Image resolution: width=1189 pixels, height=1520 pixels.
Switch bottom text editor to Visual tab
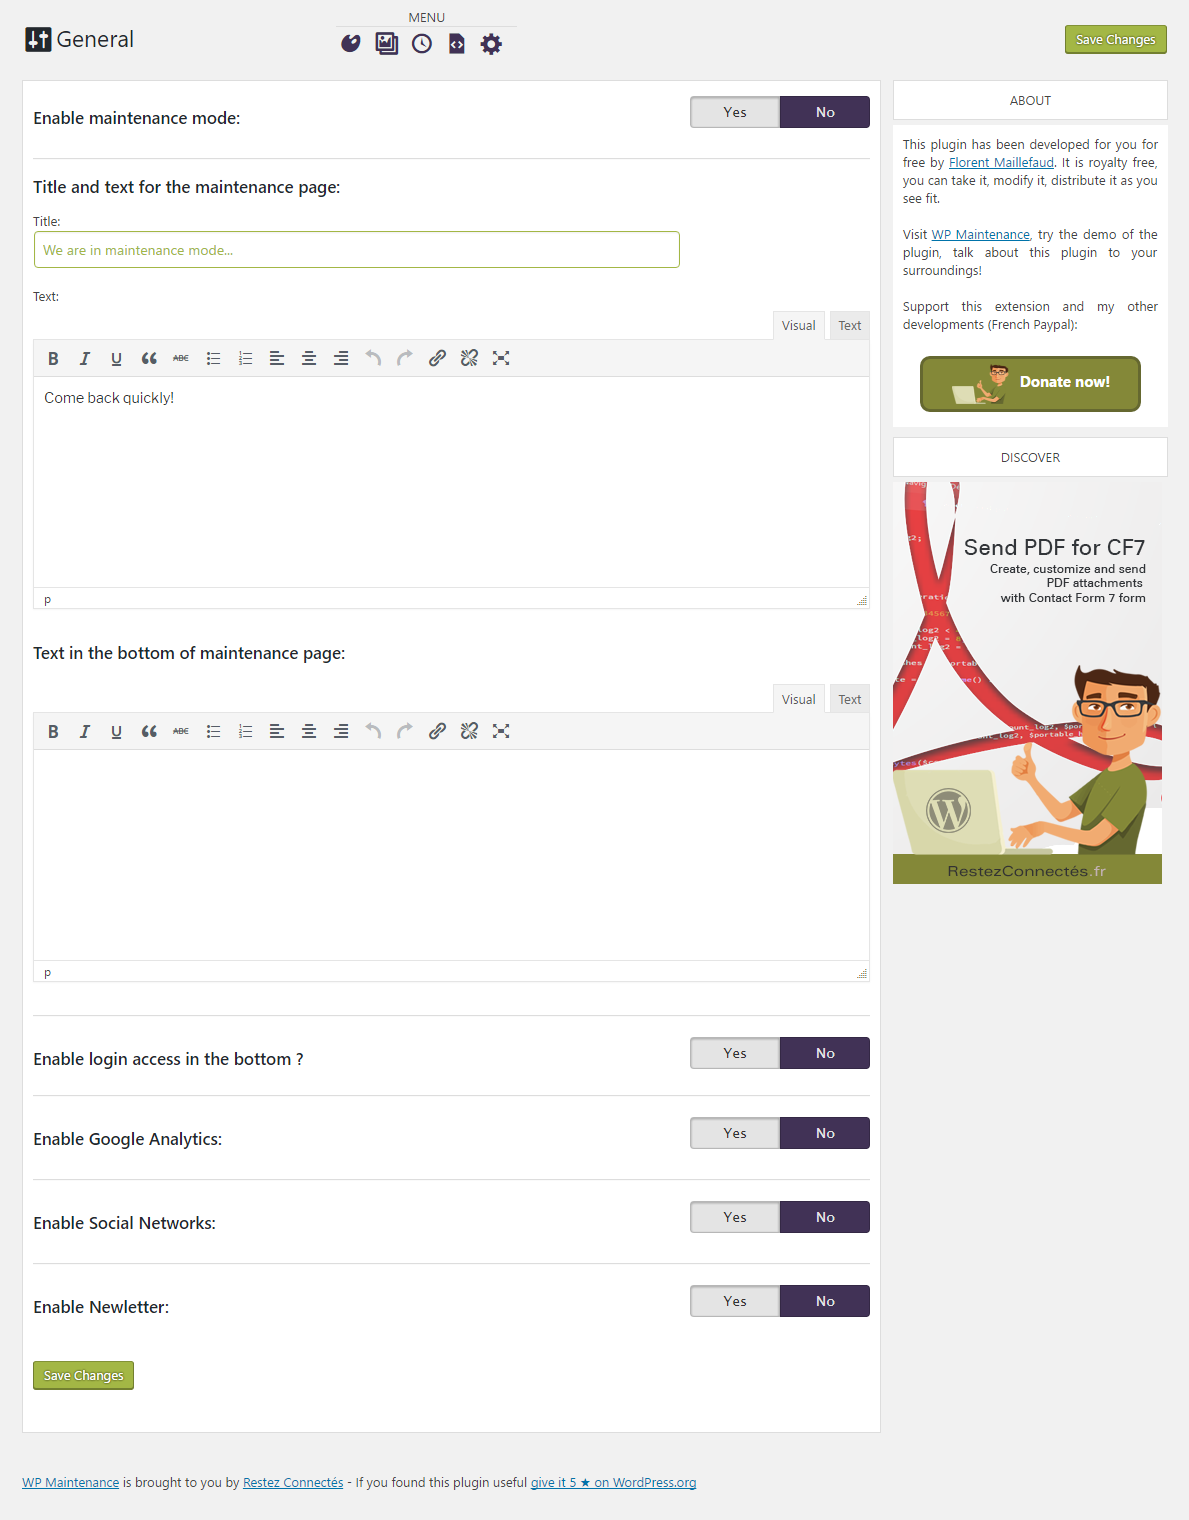click(798, 699)
